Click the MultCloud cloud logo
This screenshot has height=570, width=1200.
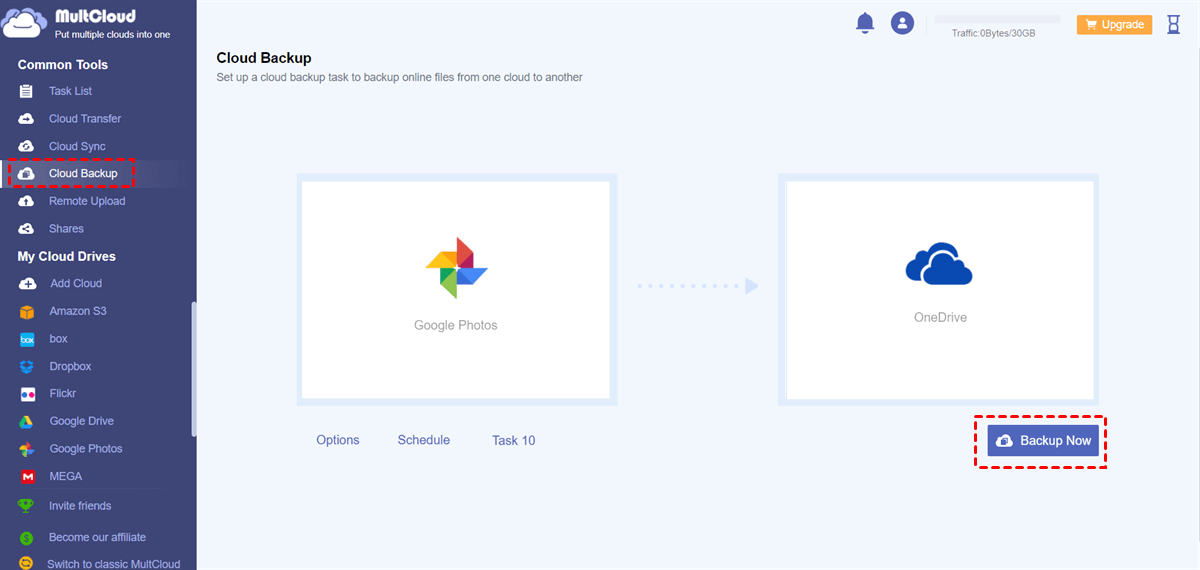25,23
